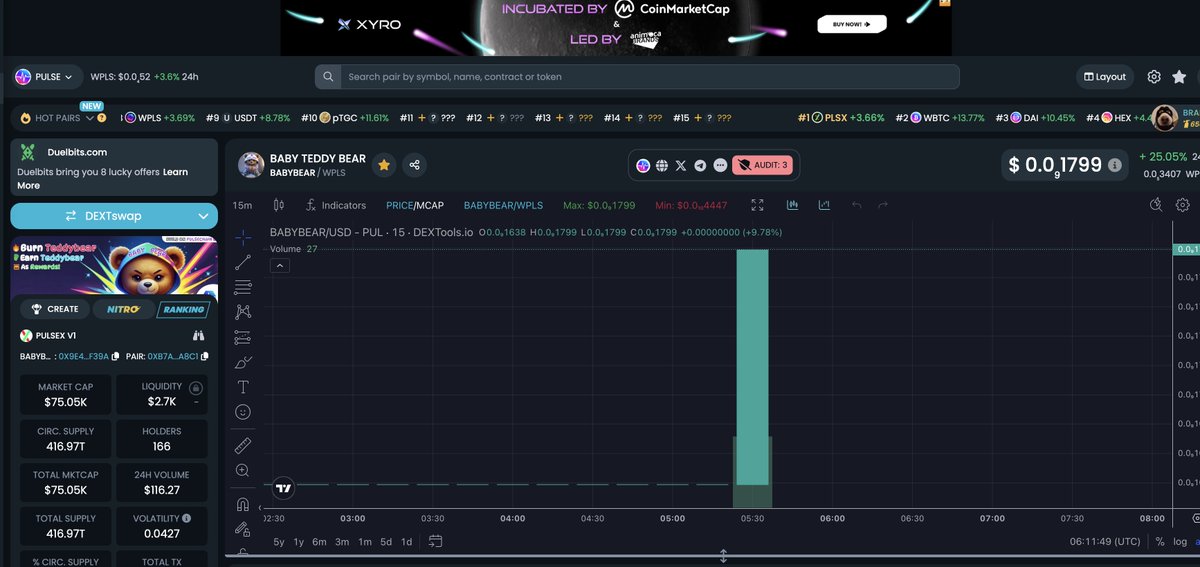The height and width of the screenshot is (567, 1200).
Task: Open the token website globe link
Action: (662, 165)
